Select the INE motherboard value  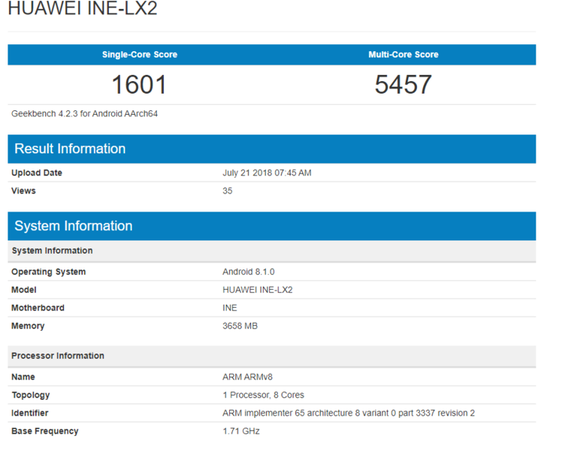[x=230, y=308]
